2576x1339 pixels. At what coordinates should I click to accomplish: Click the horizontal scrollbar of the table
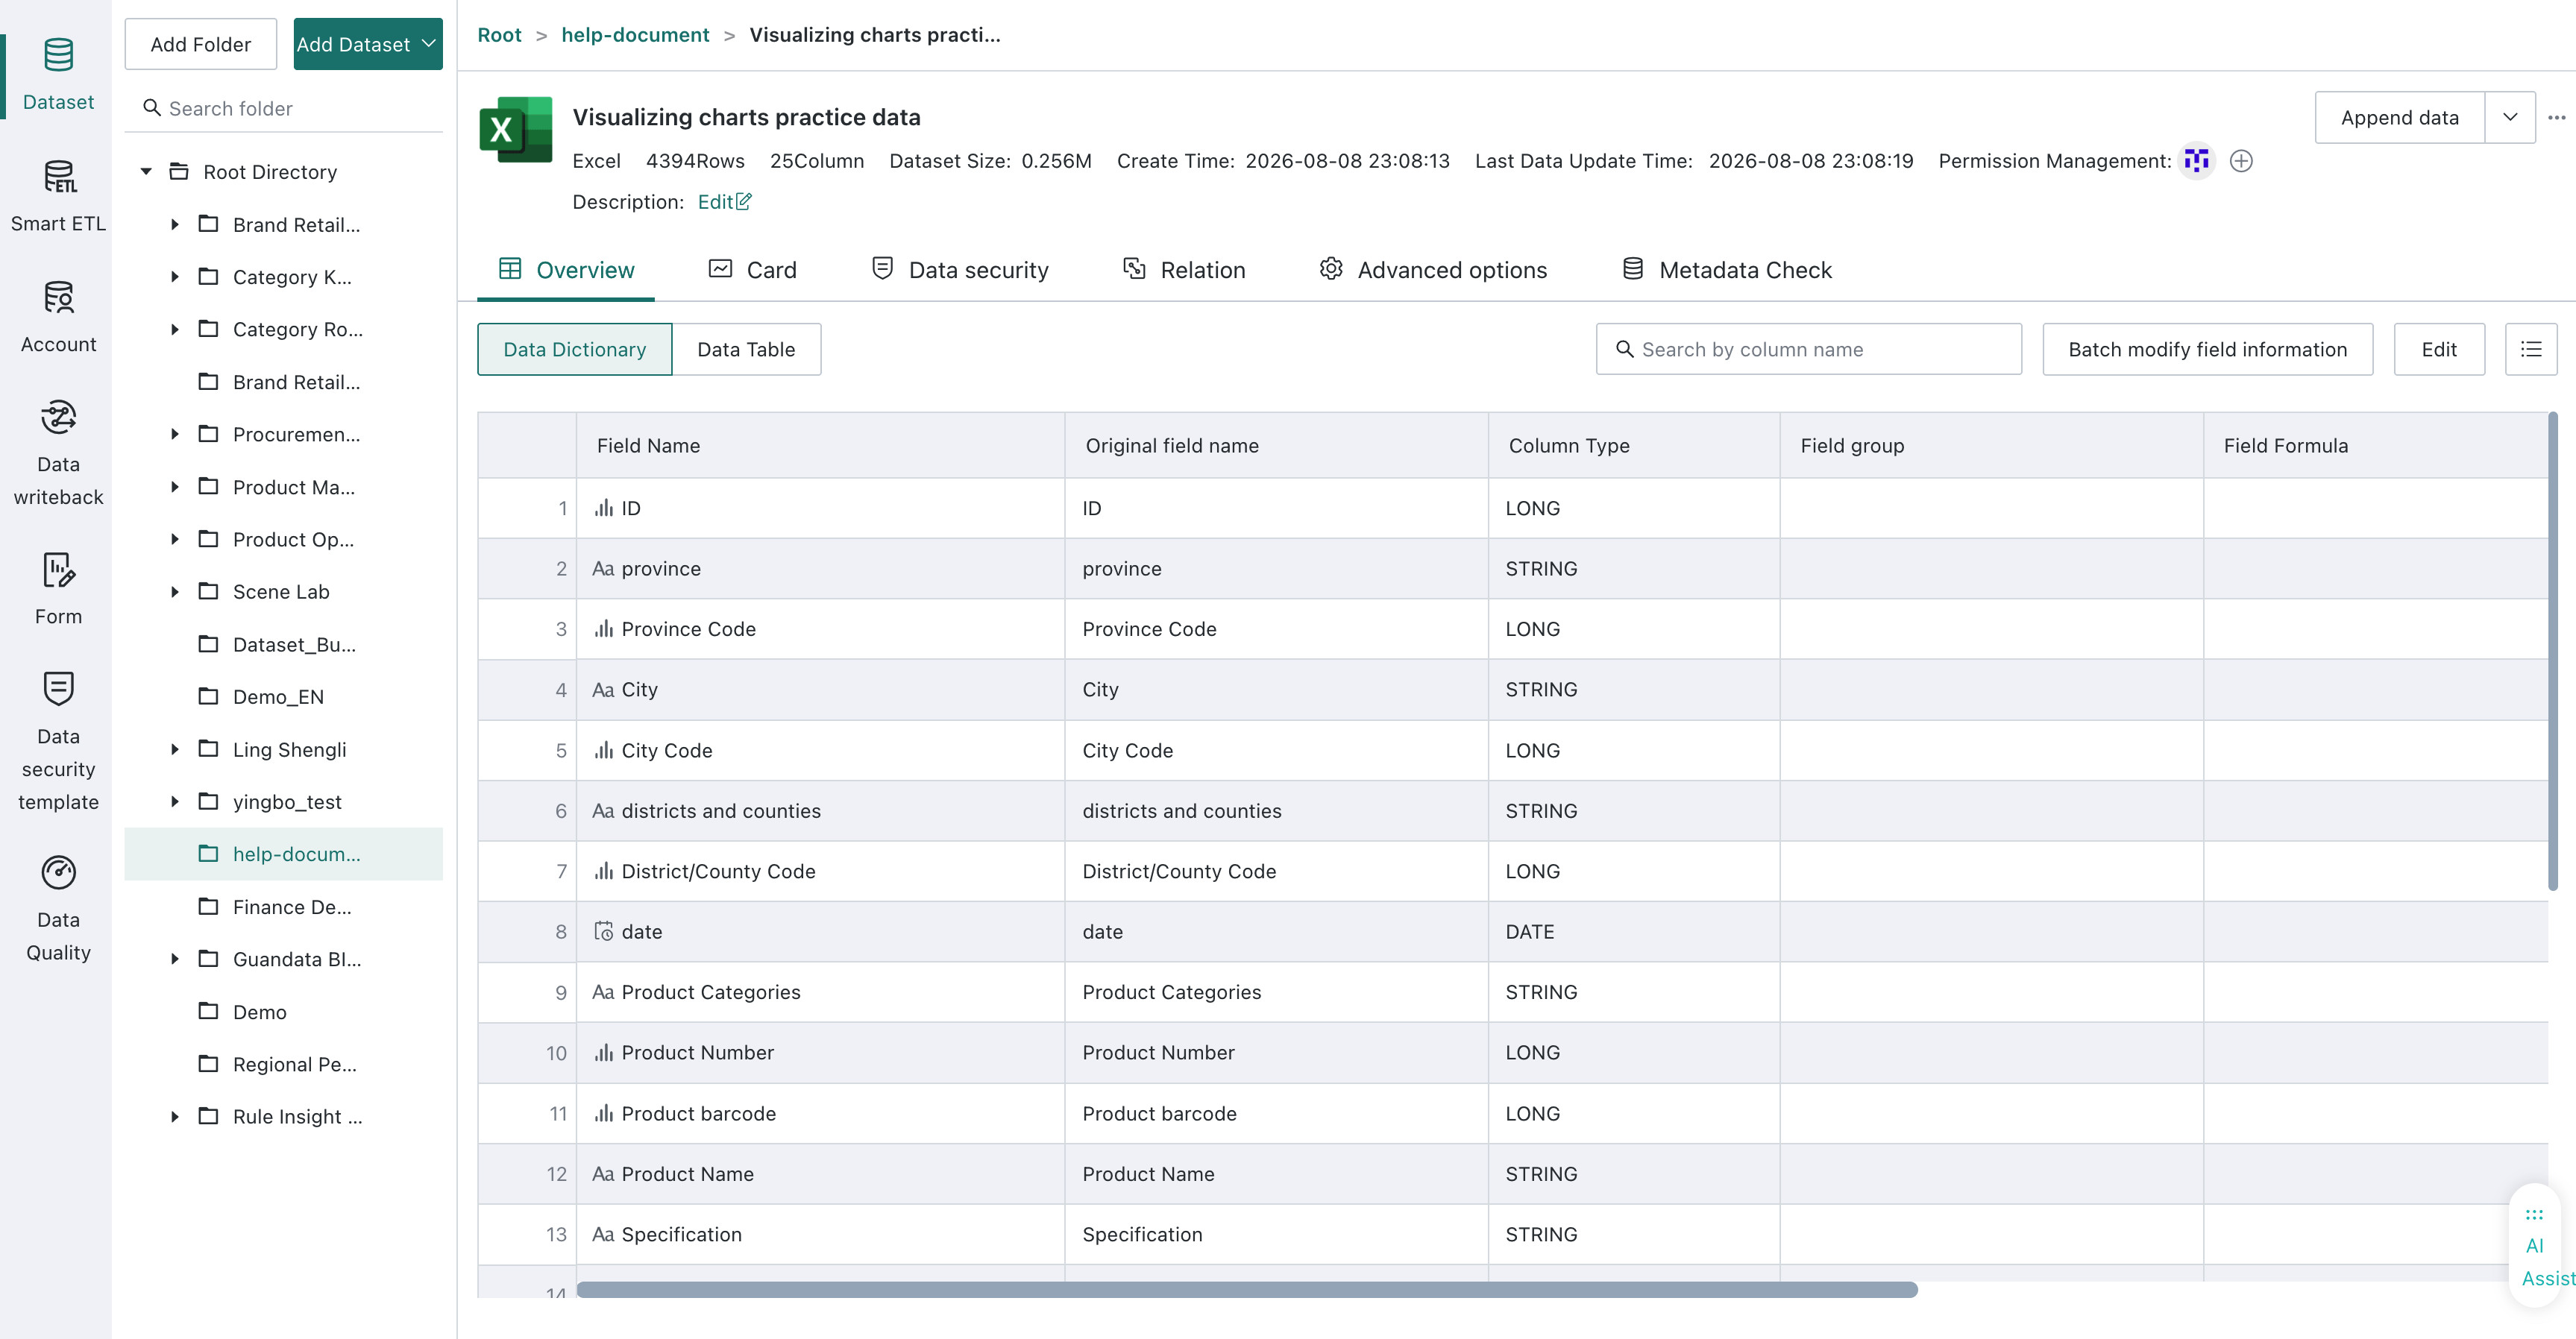pos(1247,1290)
